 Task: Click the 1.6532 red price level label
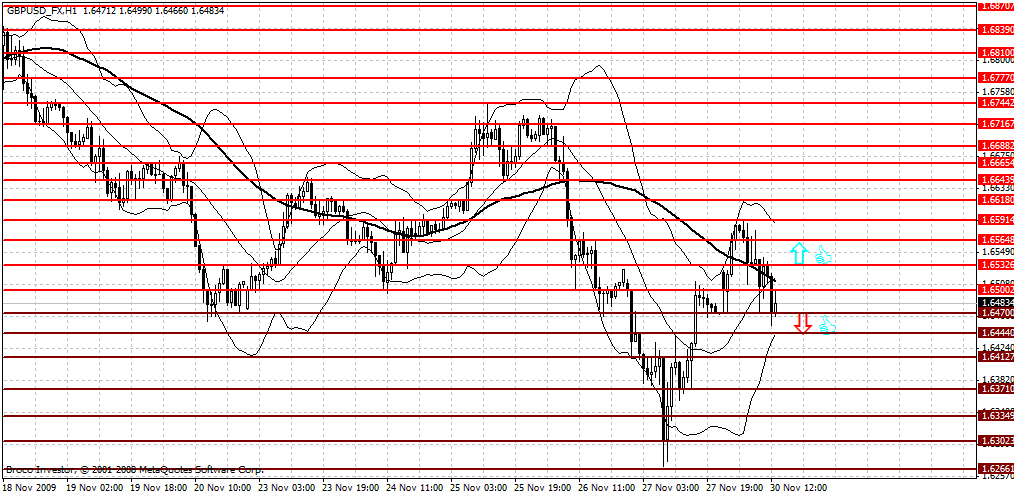pos(997,265)
